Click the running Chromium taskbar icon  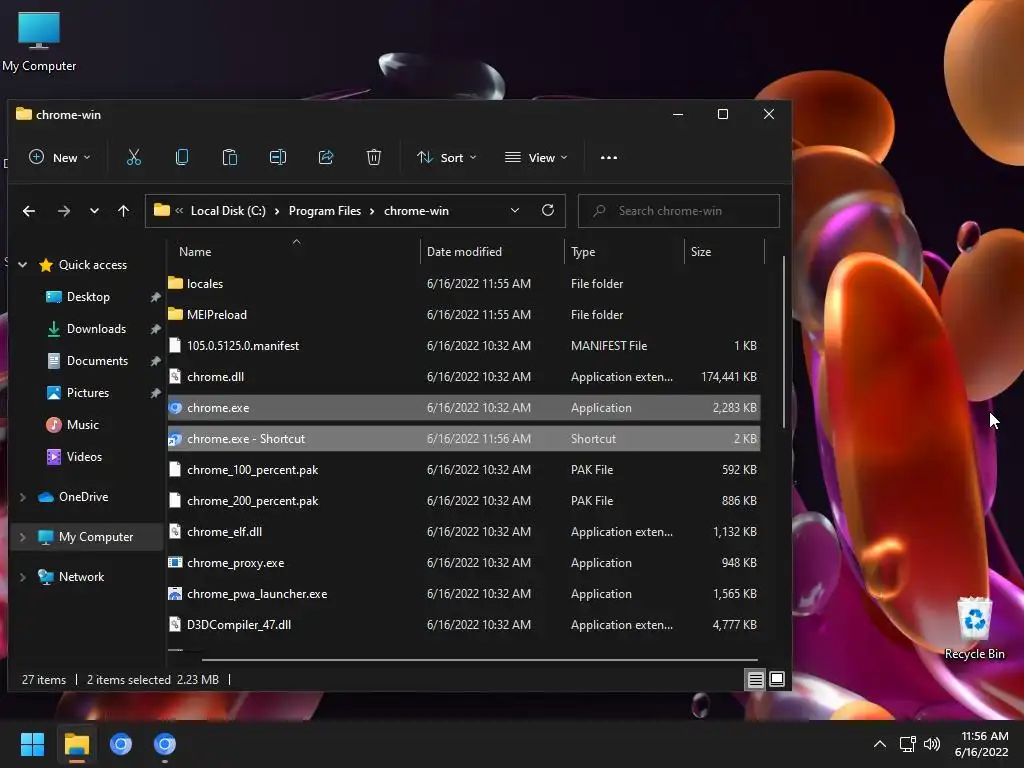(x=165, y=744)
